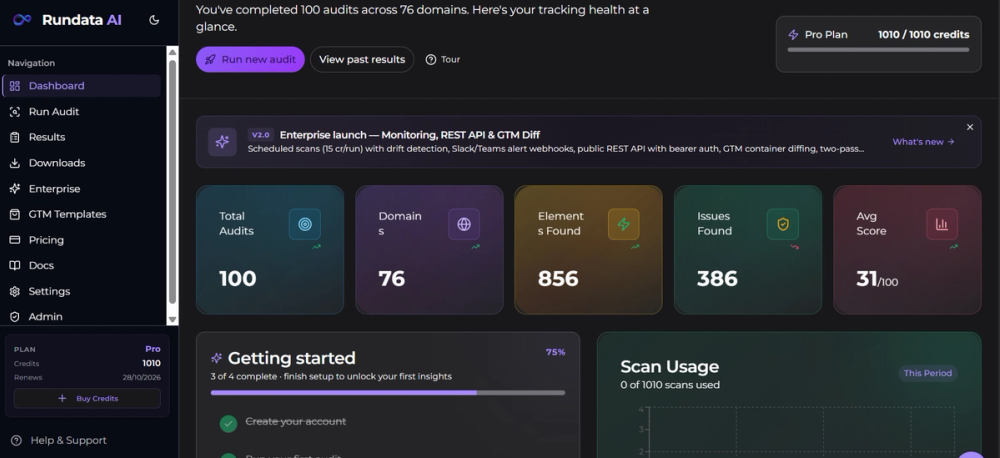Click the Issues Found shield icon
The width and height of the screenshot is (1000, 458).
coord(783,224)
